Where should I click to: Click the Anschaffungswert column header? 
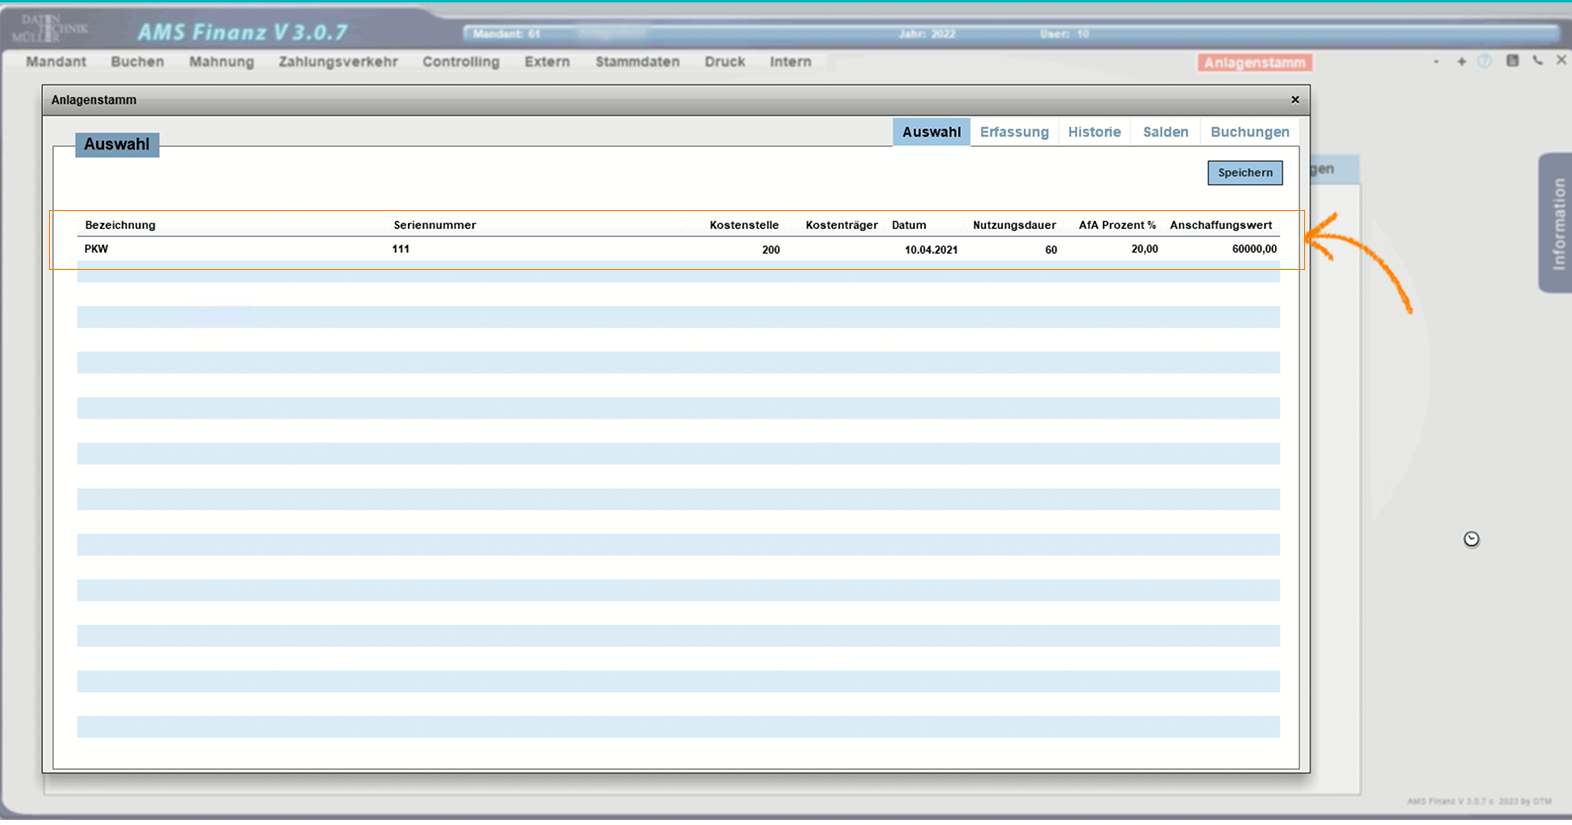click(1220, 225)
